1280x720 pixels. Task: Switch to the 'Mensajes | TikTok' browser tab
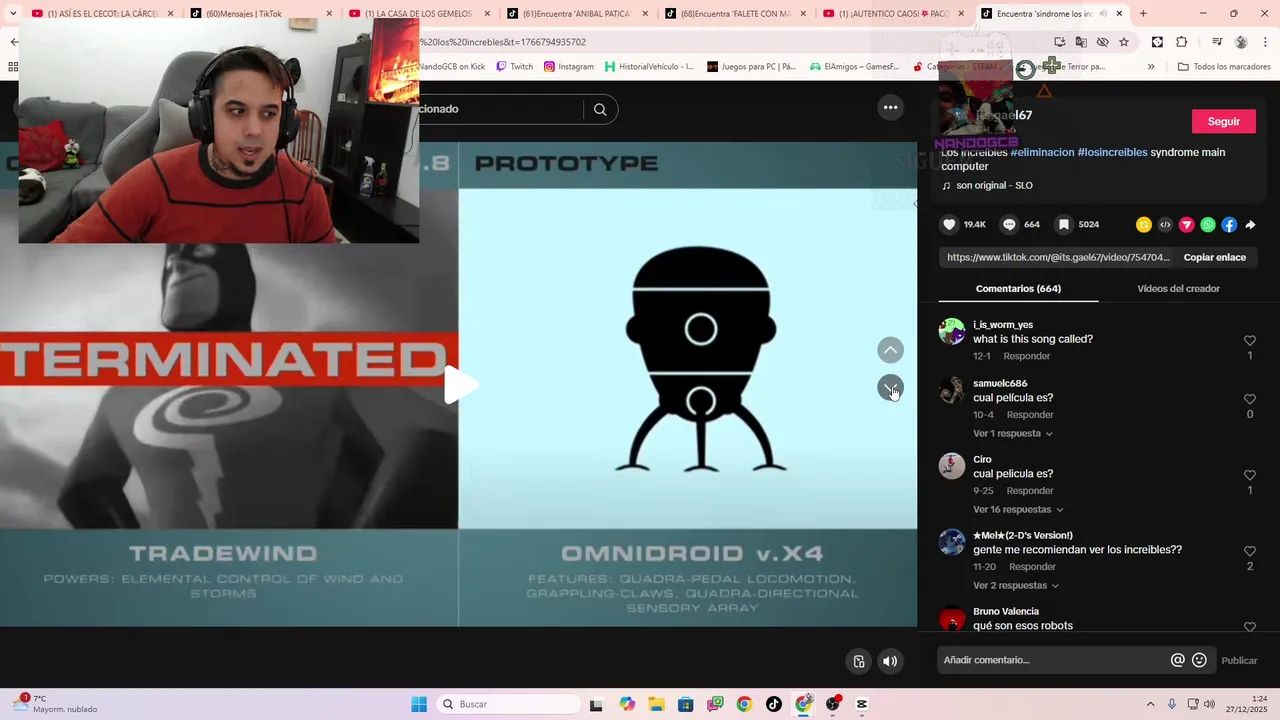[x=260, y=14]
